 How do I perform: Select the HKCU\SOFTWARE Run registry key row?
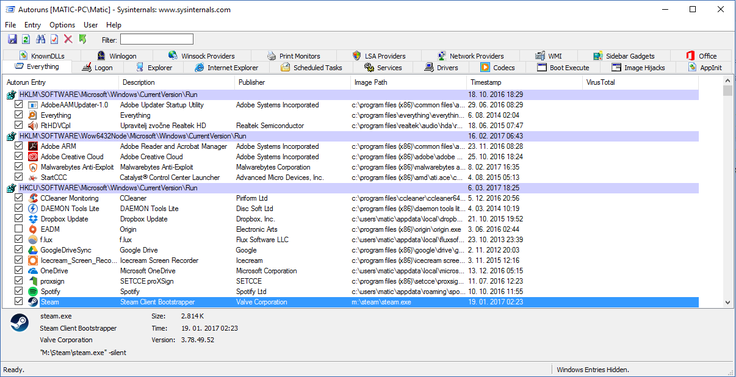point(352,188)
